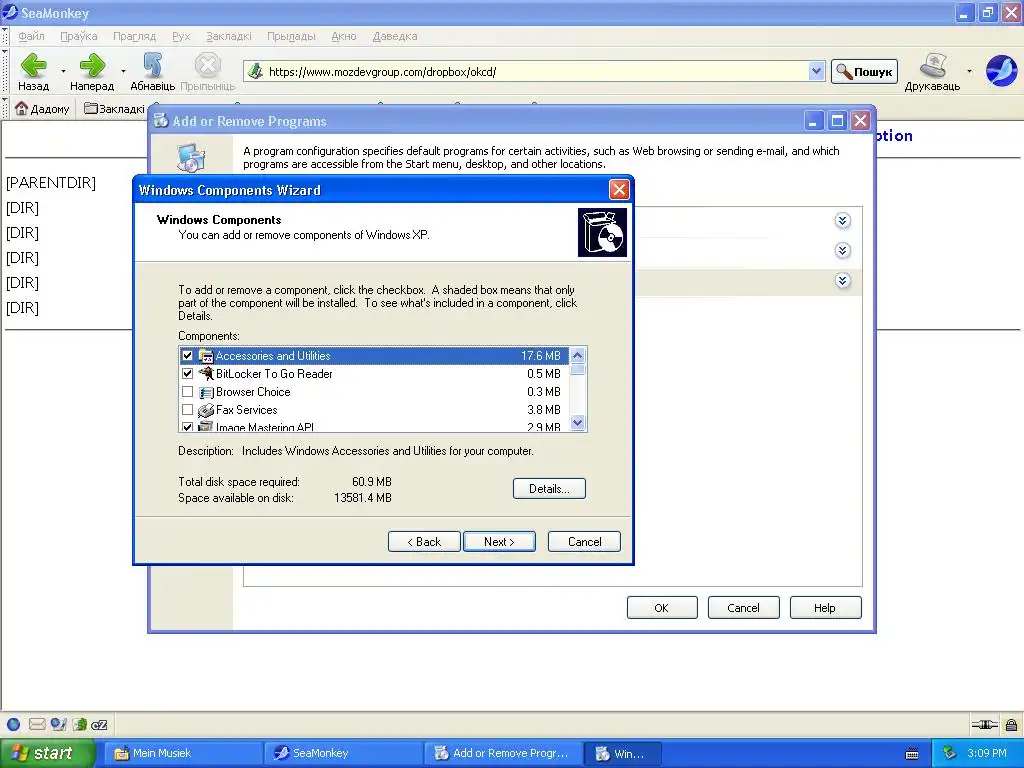Image resolution: width=1024 pixels, height=768 pixels.
Task: Switch to Mein Musiek taskbar item
Action: click(x=183, y=754)
